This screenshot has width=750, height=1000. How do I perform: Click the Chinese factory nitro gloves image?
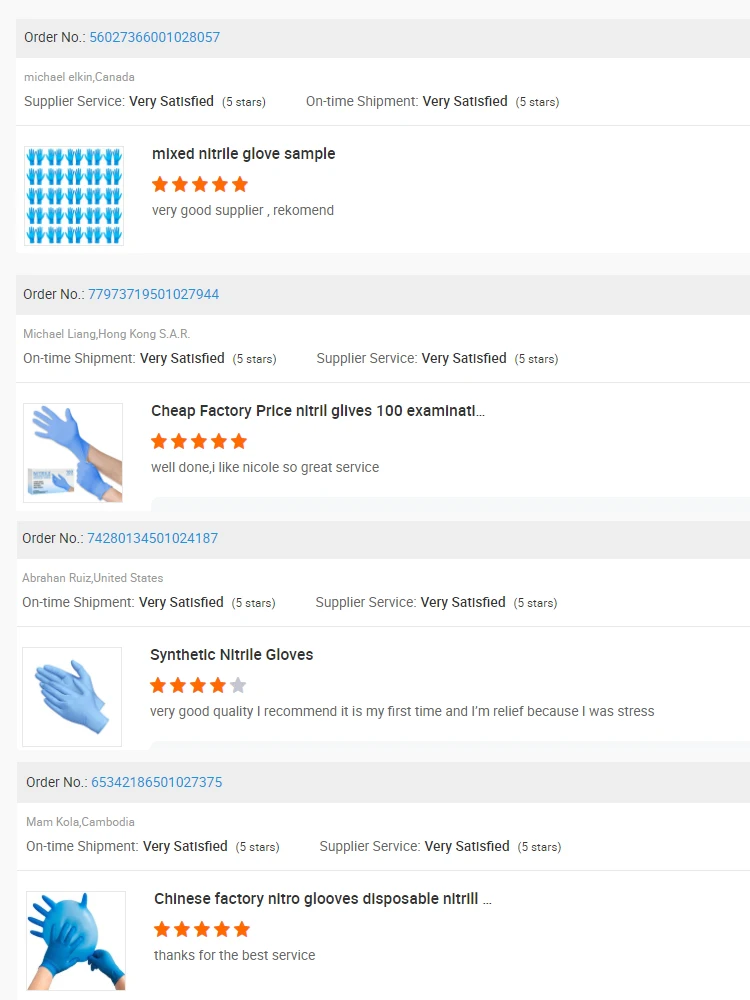(76, 940)
